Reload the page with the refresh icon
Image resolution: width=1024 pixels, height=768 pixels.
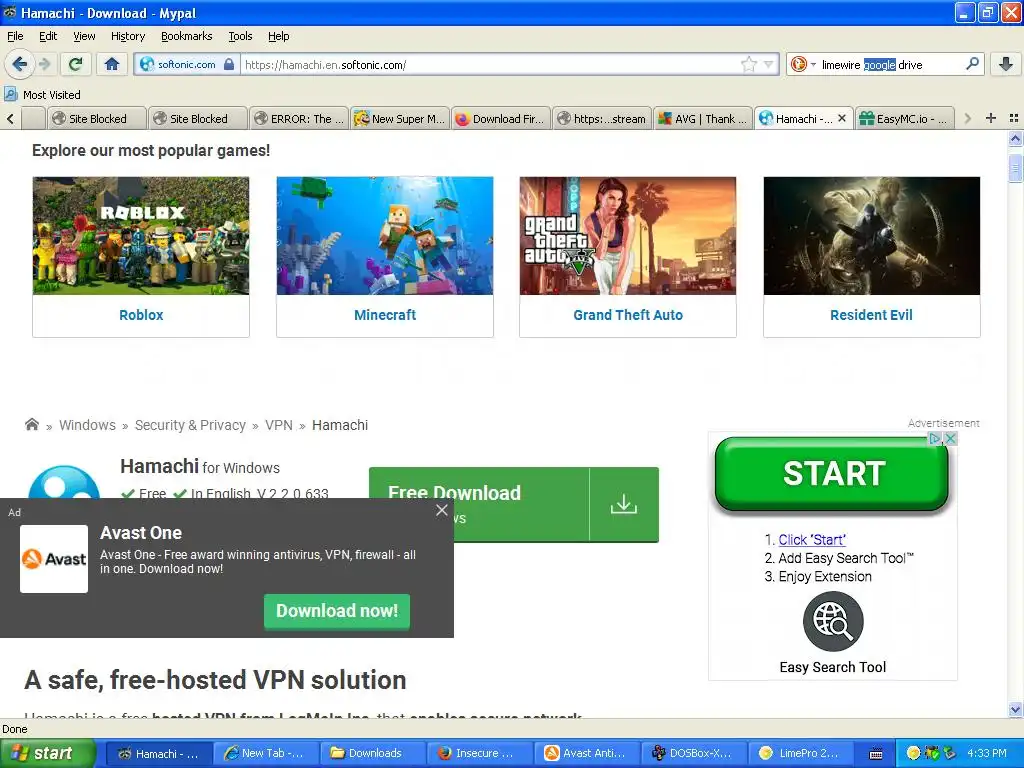(x=76, y=64)
